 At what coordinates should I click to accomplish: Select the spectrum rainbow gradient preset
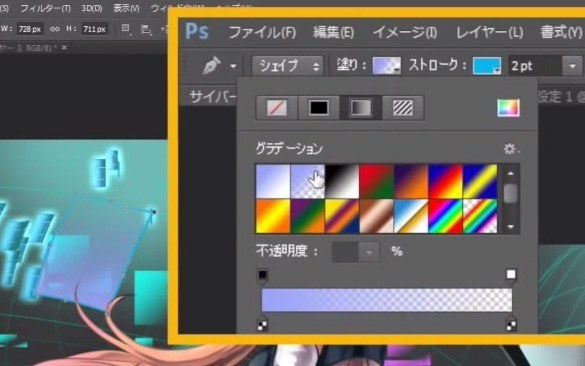tap(445, 216)
